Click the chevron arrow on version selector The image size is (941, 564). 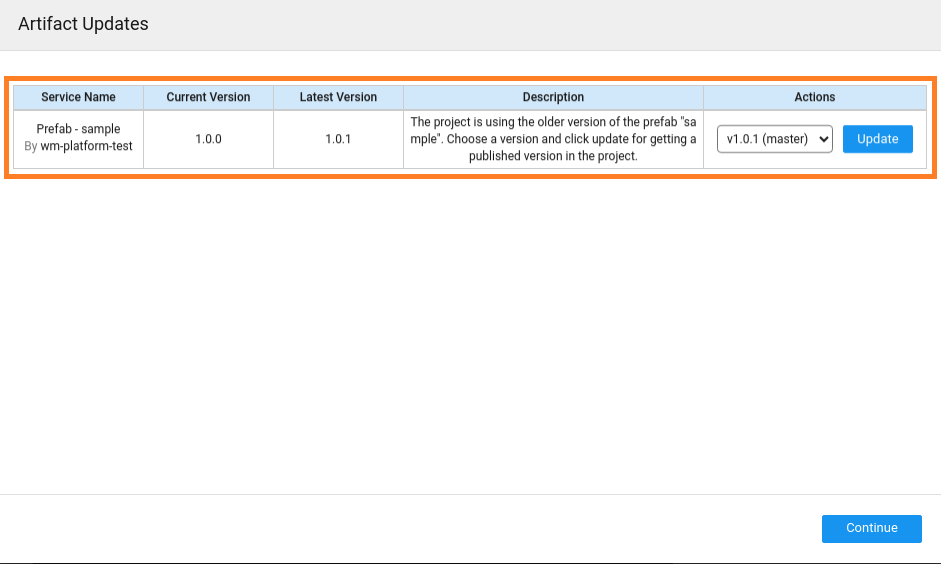pyautogui.click(x=824, y=139)
